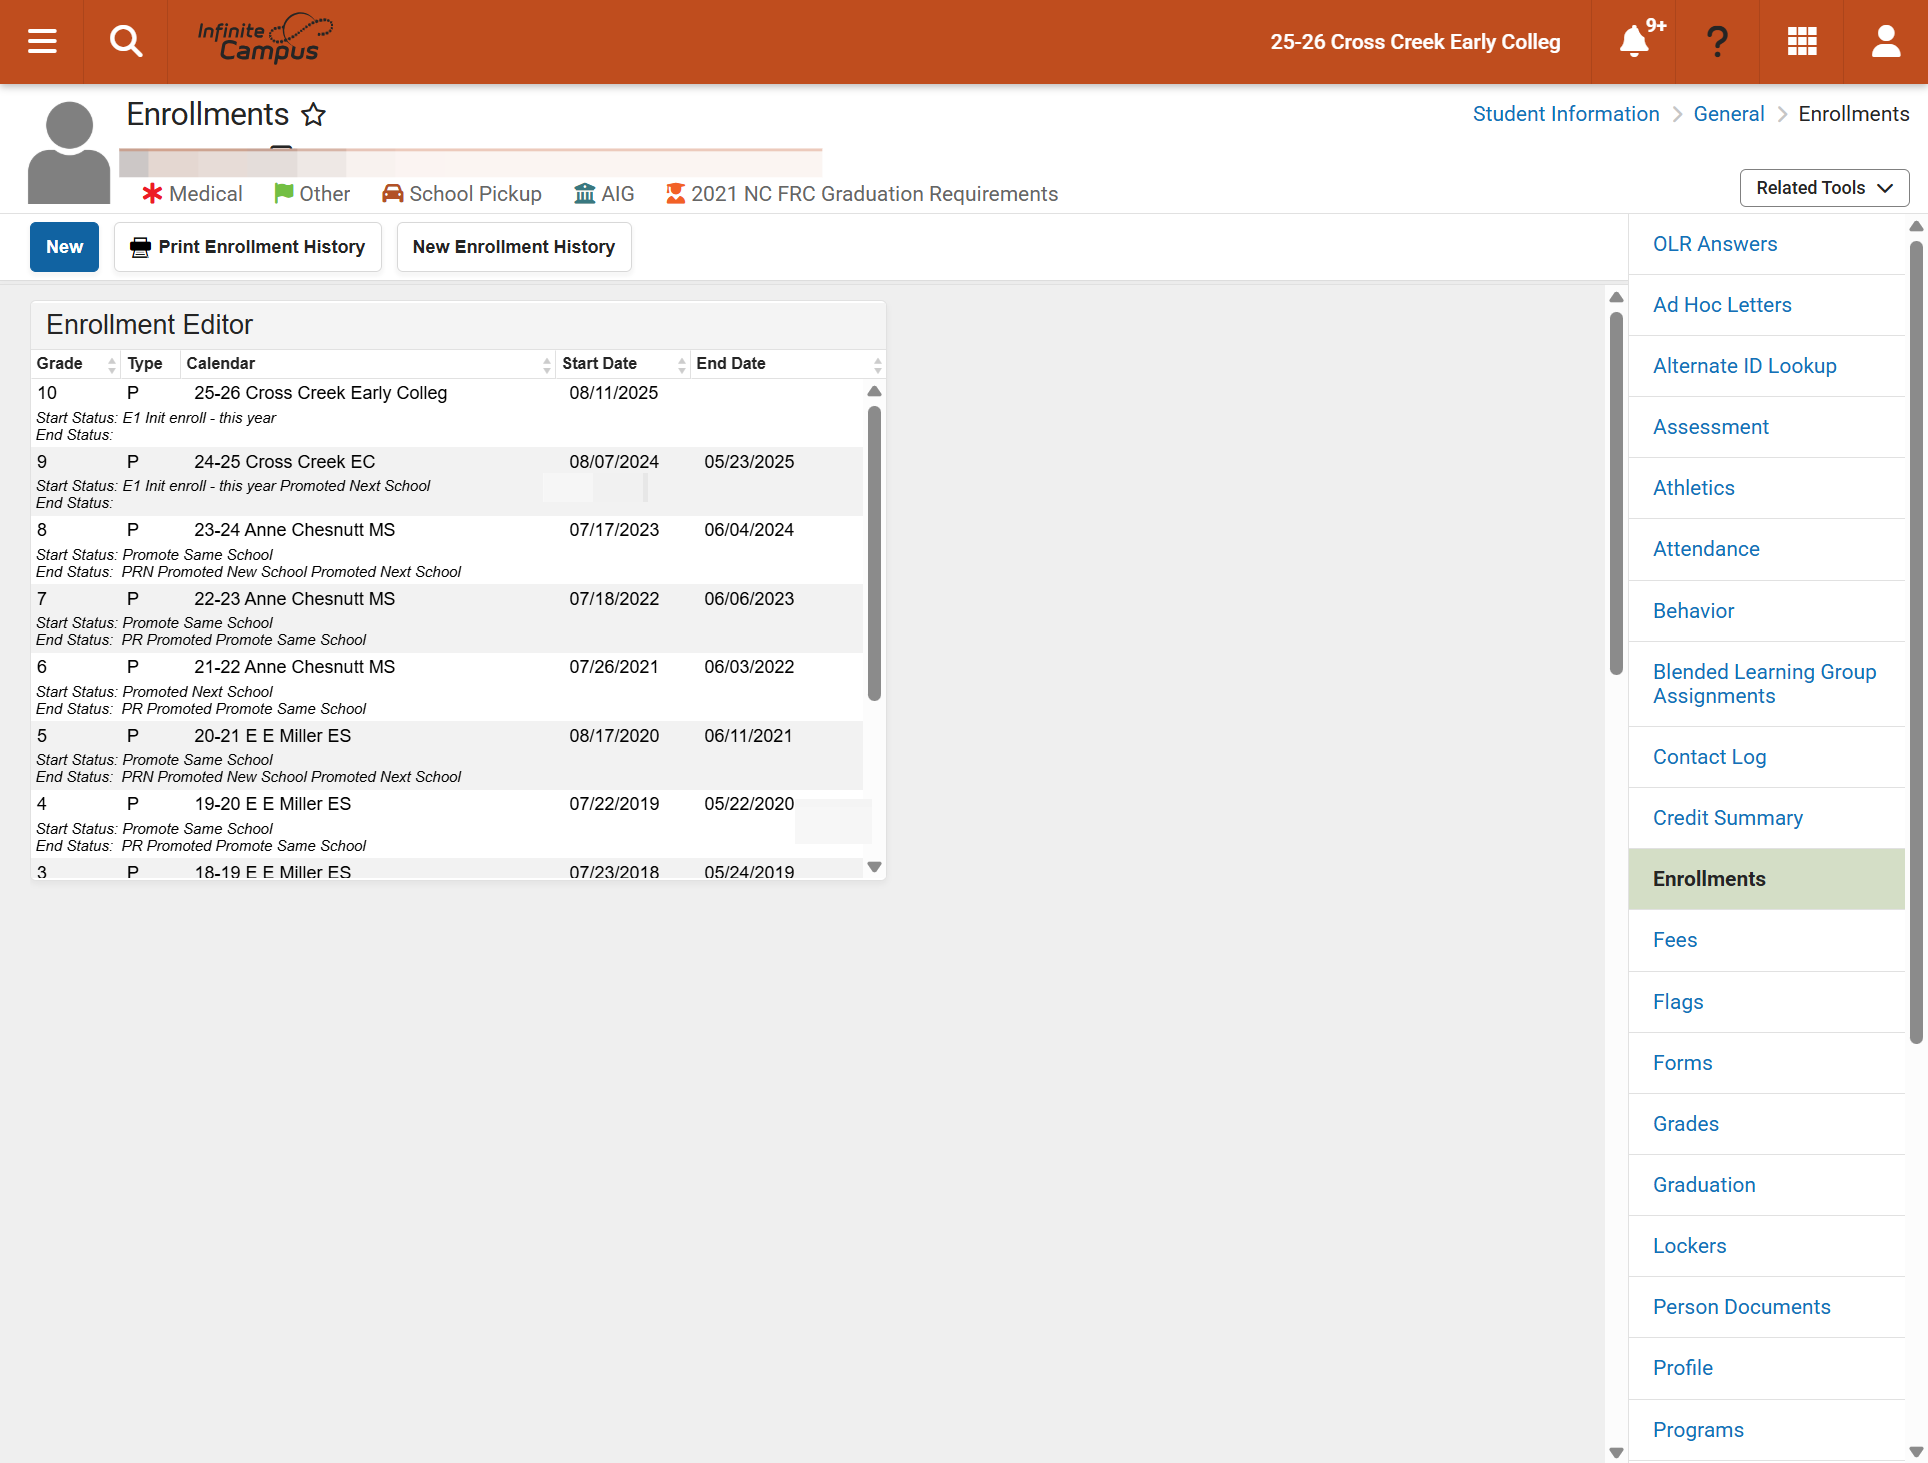The image size is (1928, 1463).
Task: Select the 24-25 Cross Creek EC row
Action: point(447,482)
